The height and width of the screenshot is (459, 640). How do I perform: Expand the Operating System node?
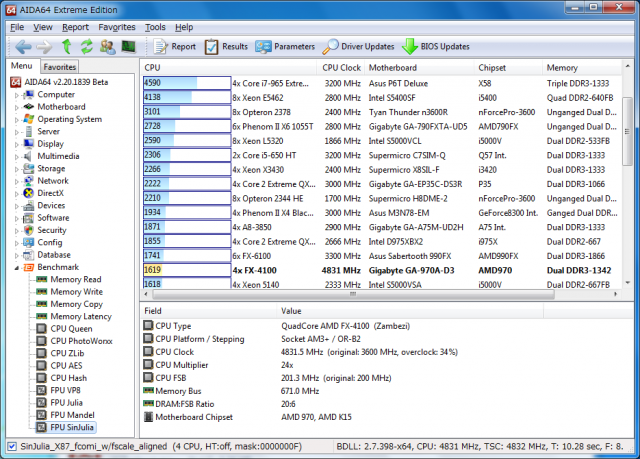[x=17, y=120]
